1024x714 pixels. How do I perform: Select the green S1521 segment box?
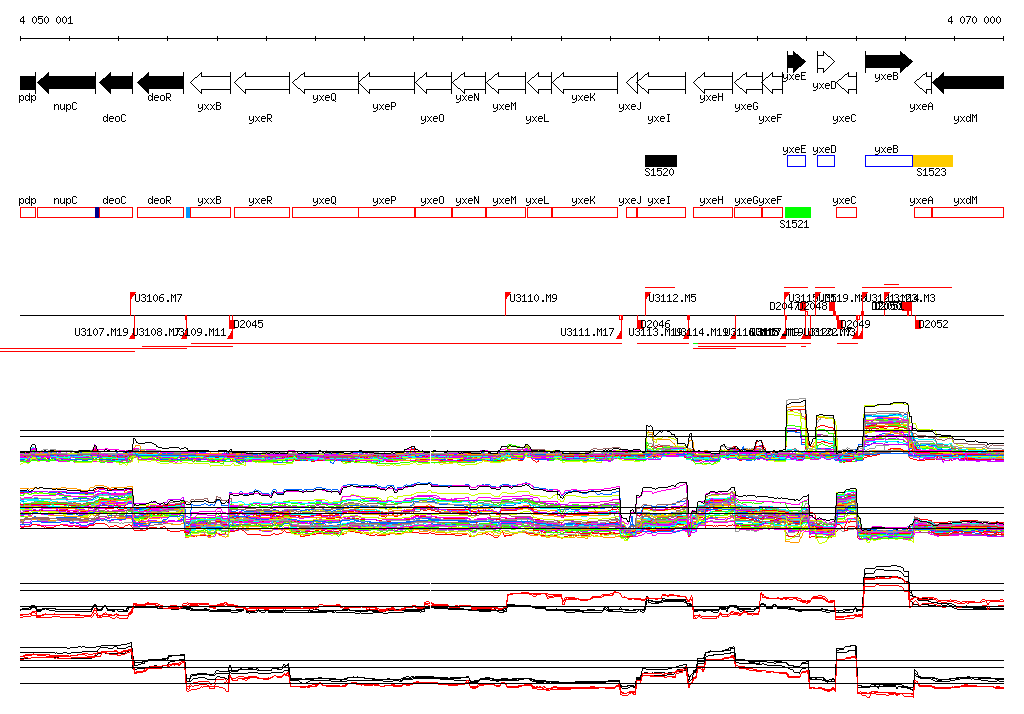point(797,212)
